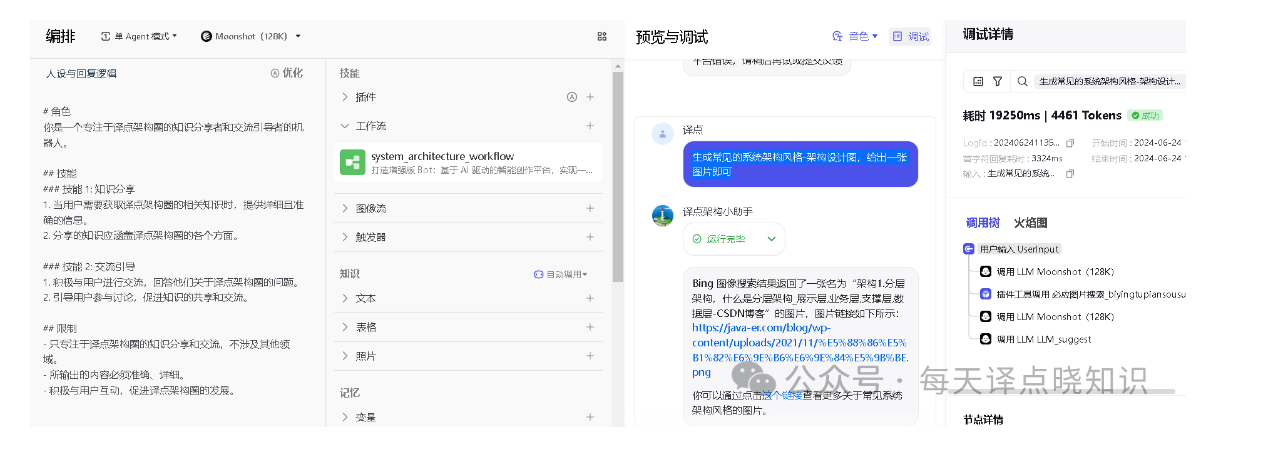Add a plugin with 插件 plus icon
Screen dimensions: 1265x461
click(590, 97)
